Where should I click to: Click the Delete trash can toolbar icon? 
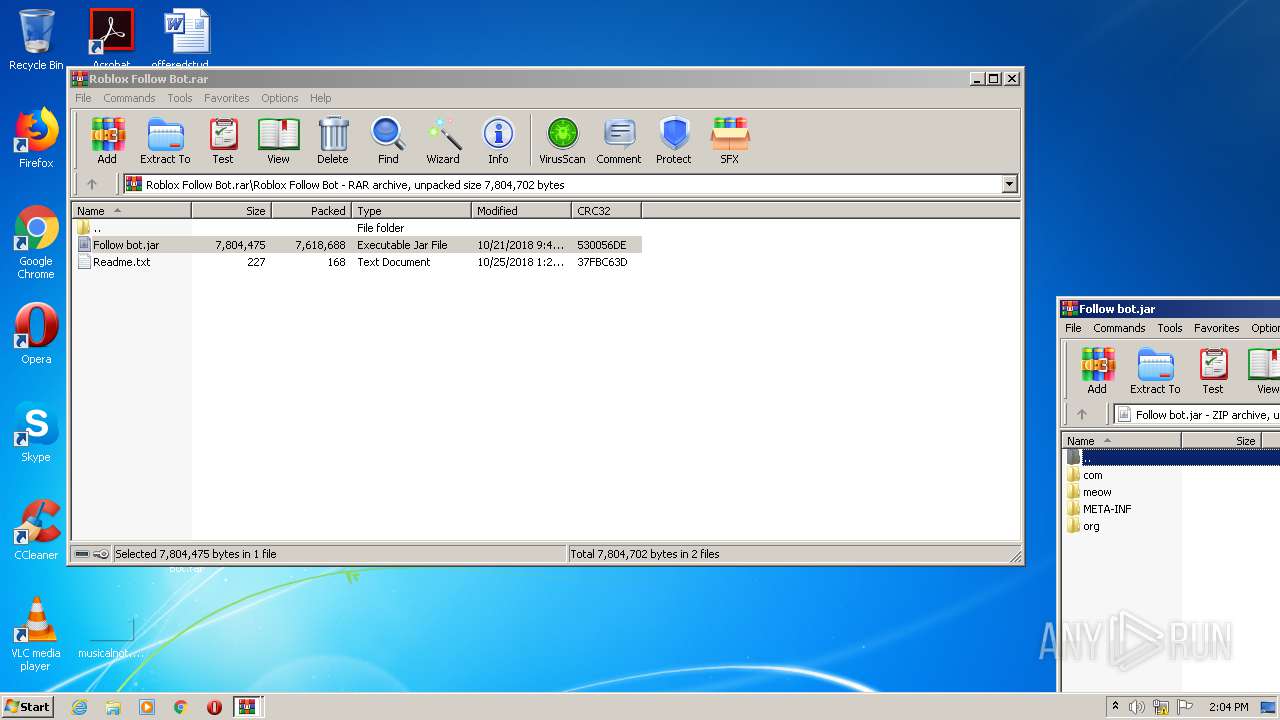tap(333, 140)
